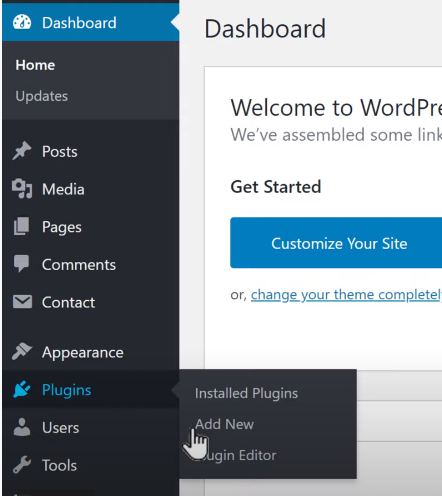Open the Appearance menu label

point(83,352)
